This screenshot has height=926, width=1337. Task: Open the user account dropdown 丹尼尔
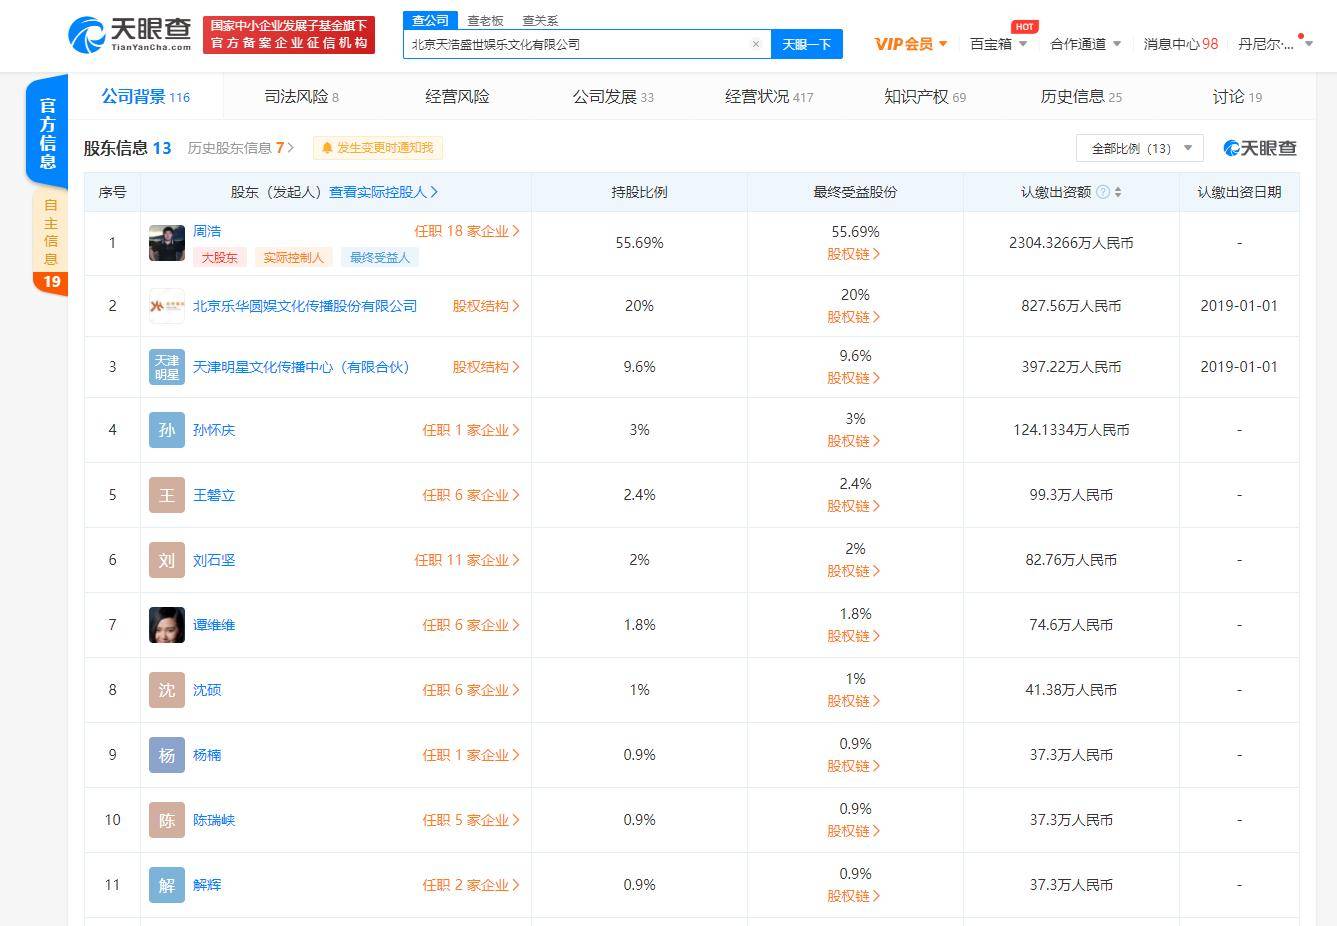(1275, 44)
